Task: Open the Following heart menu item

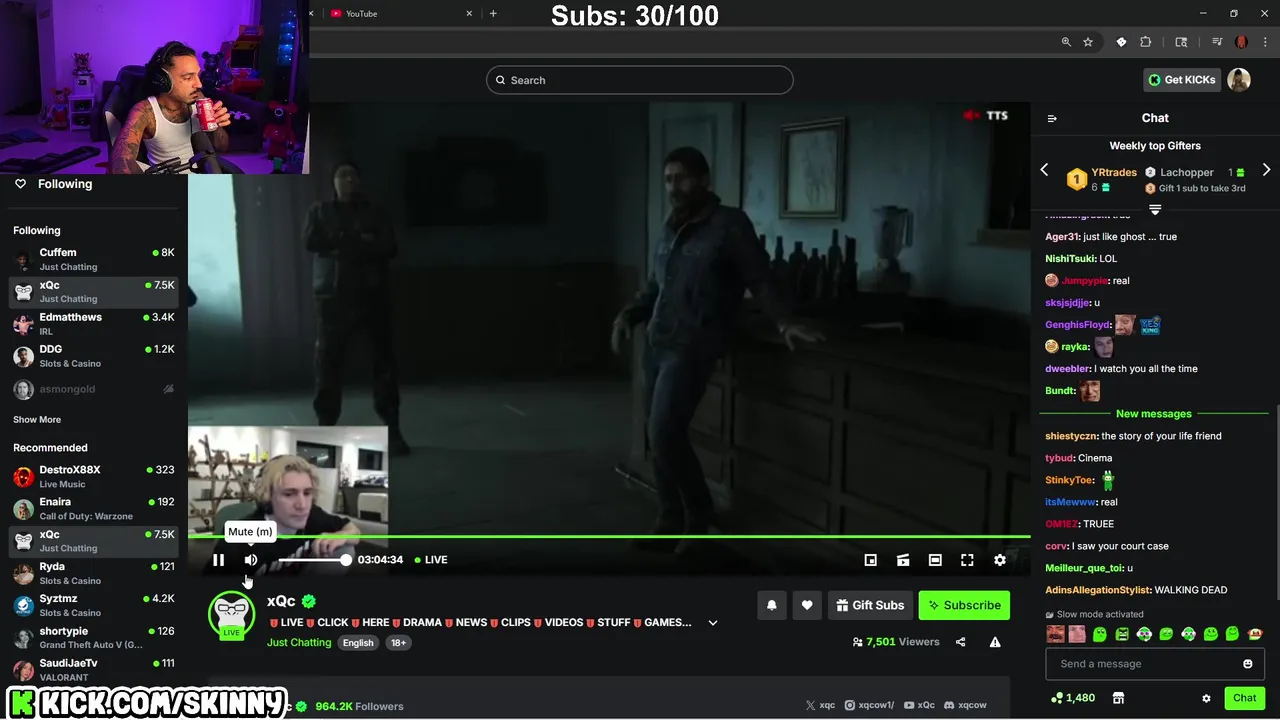Action: [53, 184]
